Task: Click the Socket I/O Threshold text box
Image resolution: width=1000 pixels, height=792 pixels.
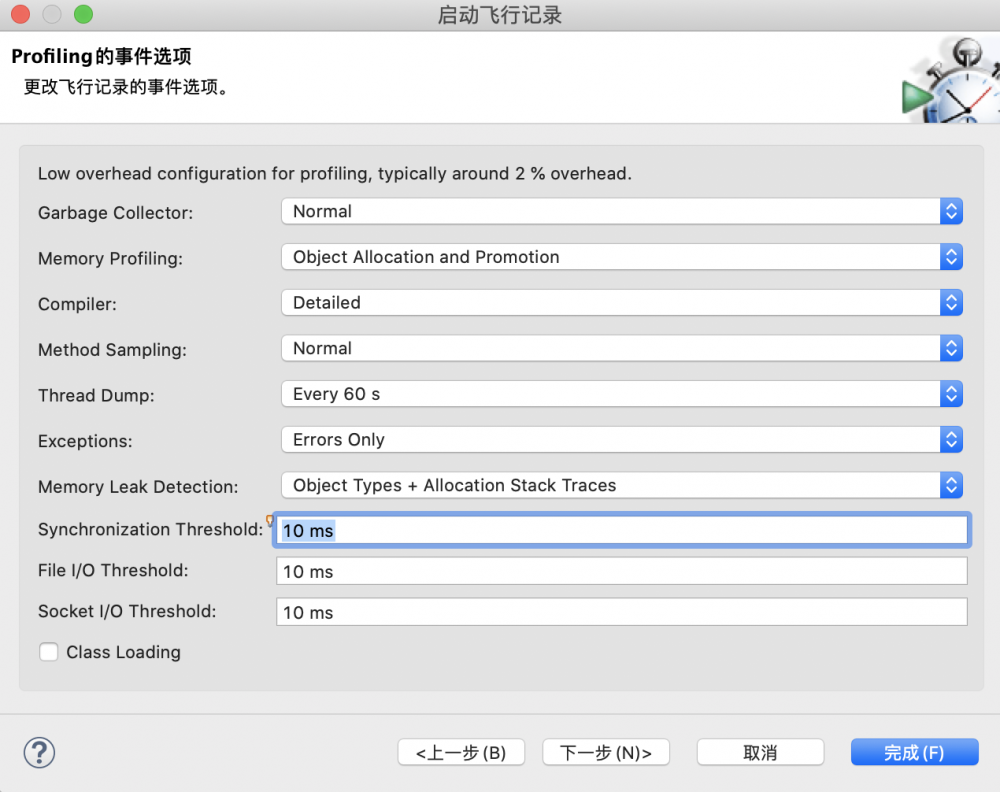Action: point(620,612)
